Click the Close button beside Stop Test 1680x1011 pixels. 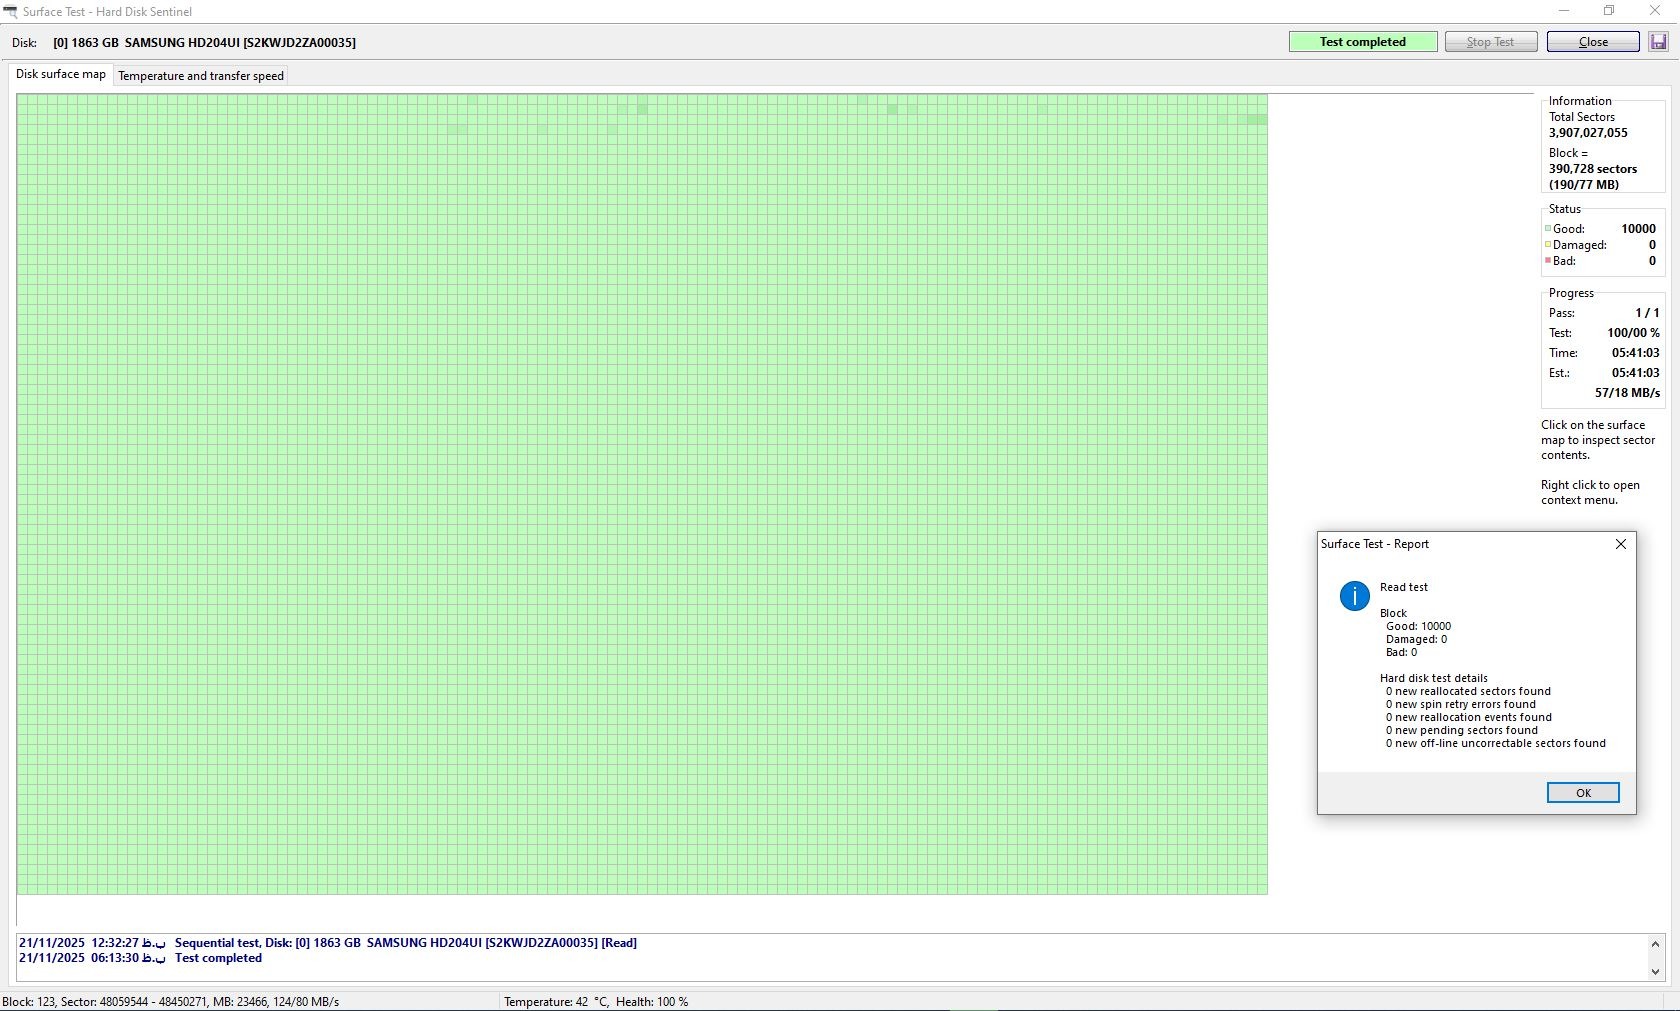pos(1592,42)
